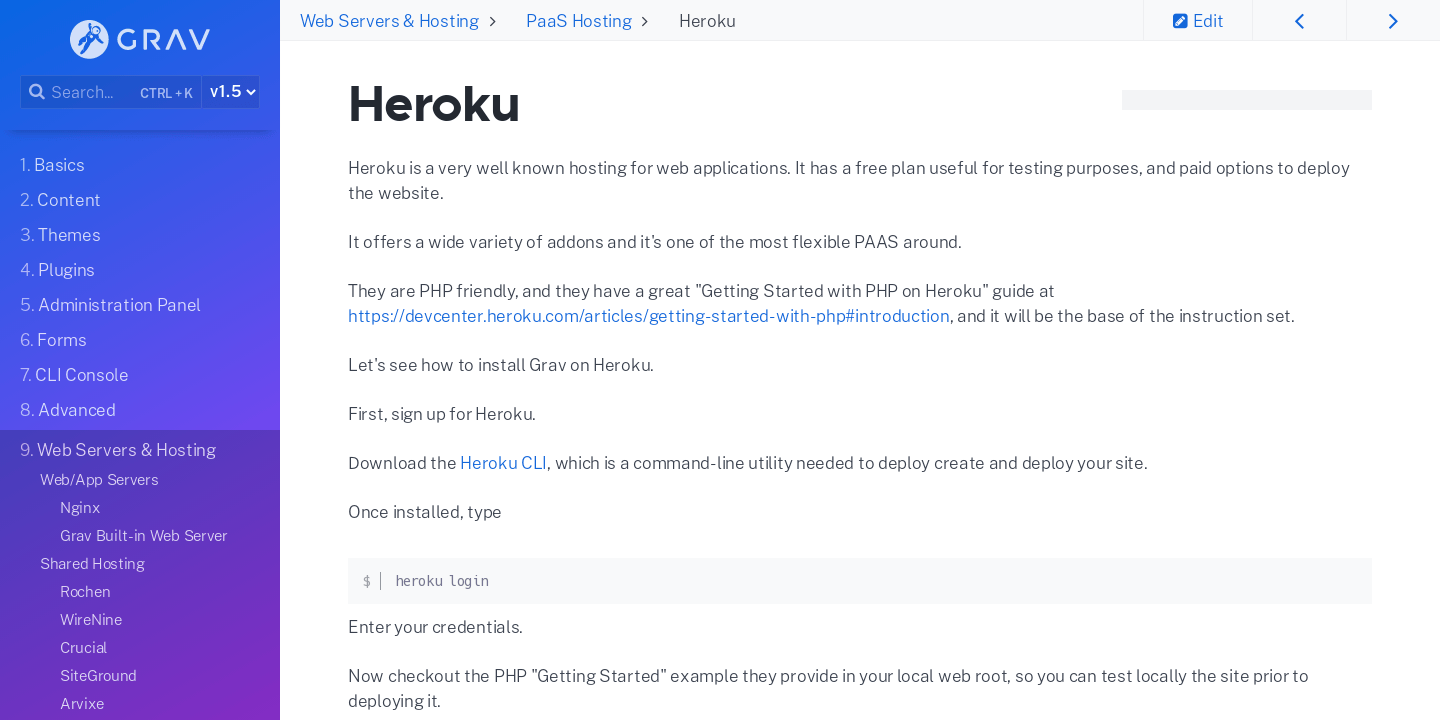Select the WireNine sidebar entry
1440x720 pixels.
91,619
